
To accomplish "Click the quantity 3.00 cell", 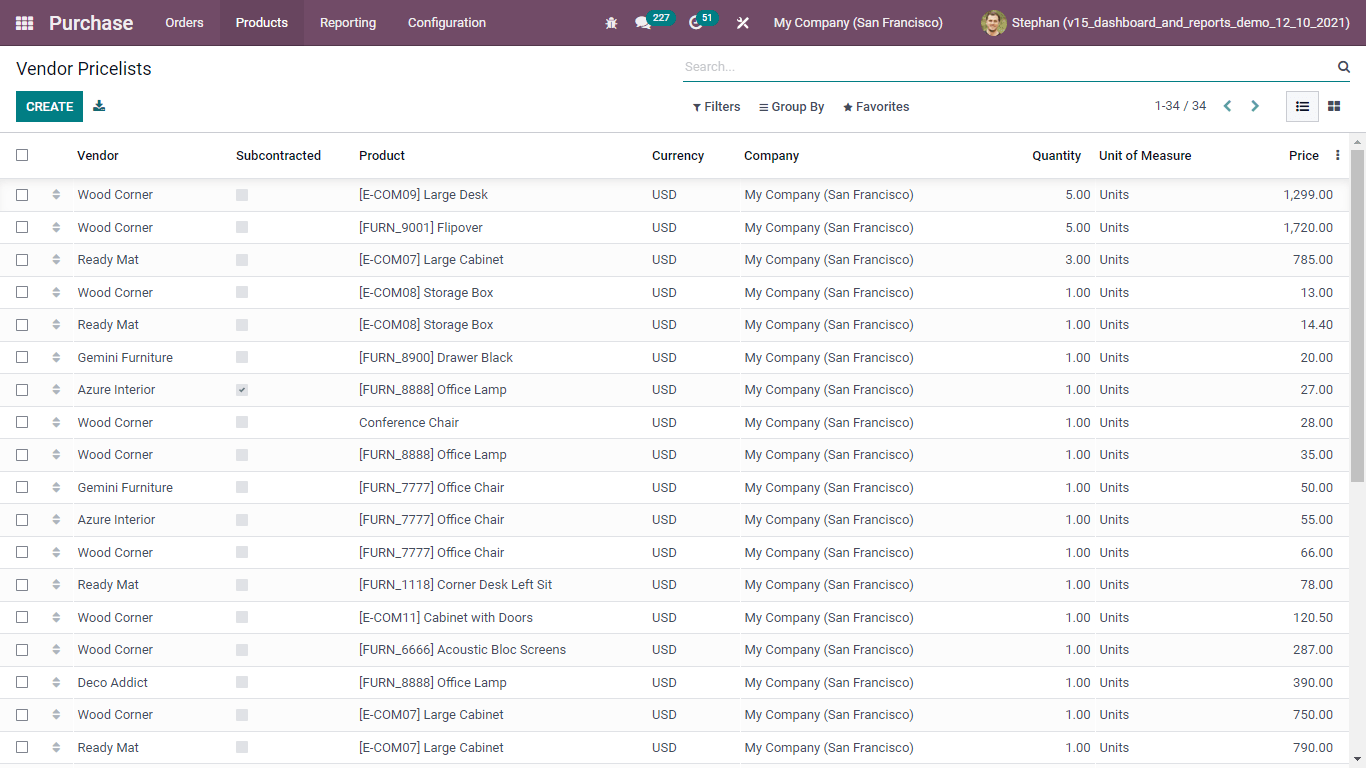I will click(1078, 260).
